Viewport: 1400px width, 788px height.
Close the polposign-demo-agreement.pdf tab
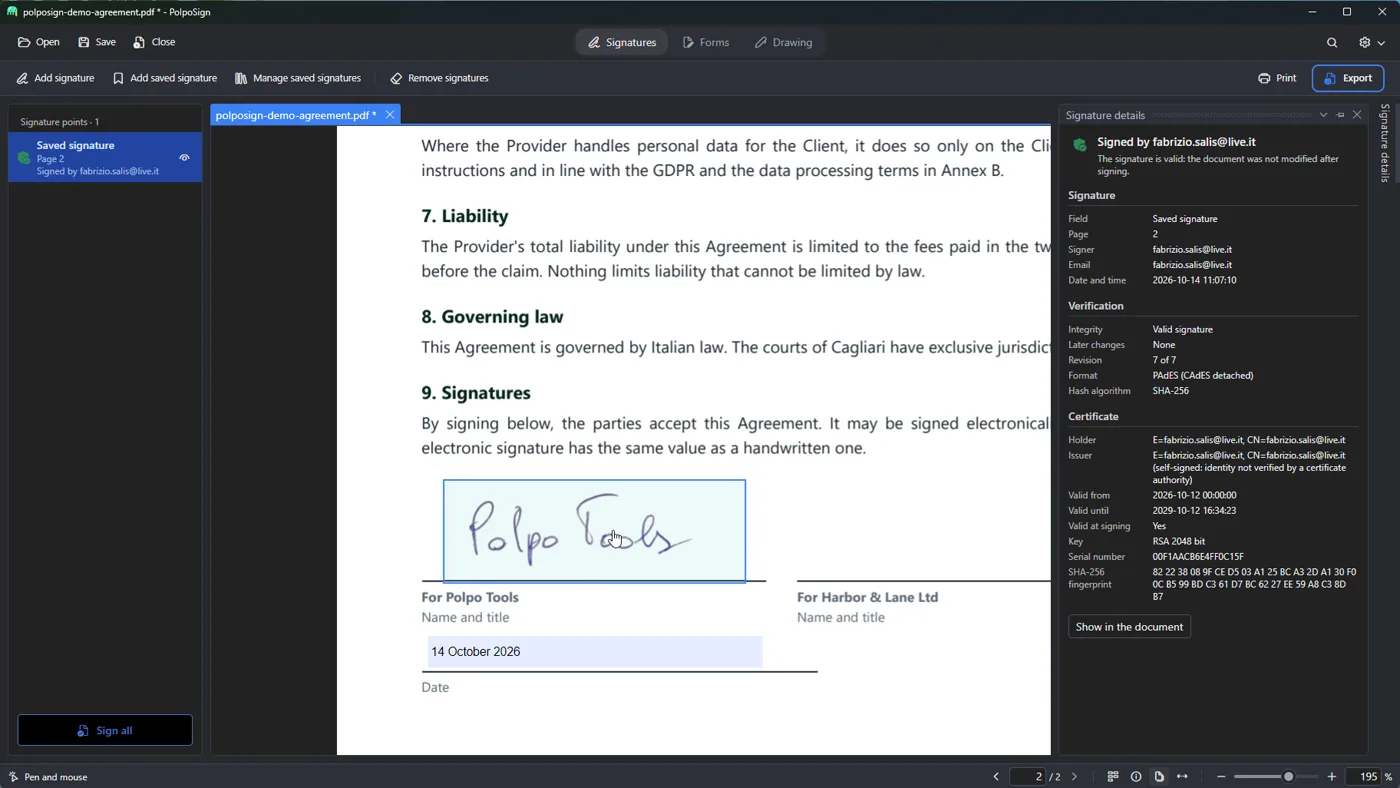click(390, 115)
